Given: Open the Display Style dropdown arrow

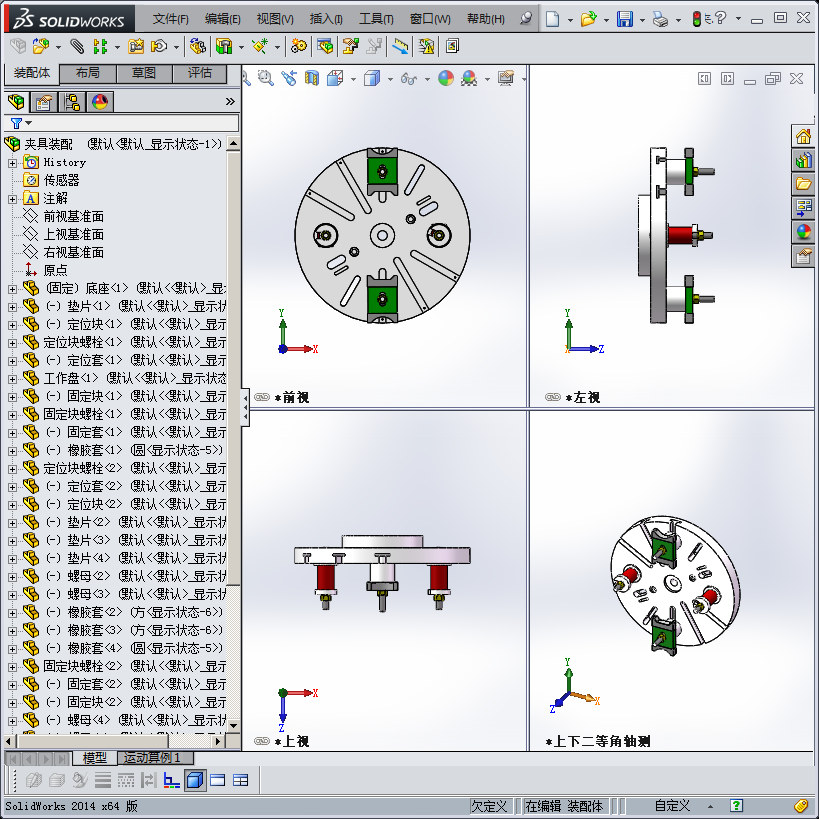Looking at the screenshot, I should [x=390, y=79].
